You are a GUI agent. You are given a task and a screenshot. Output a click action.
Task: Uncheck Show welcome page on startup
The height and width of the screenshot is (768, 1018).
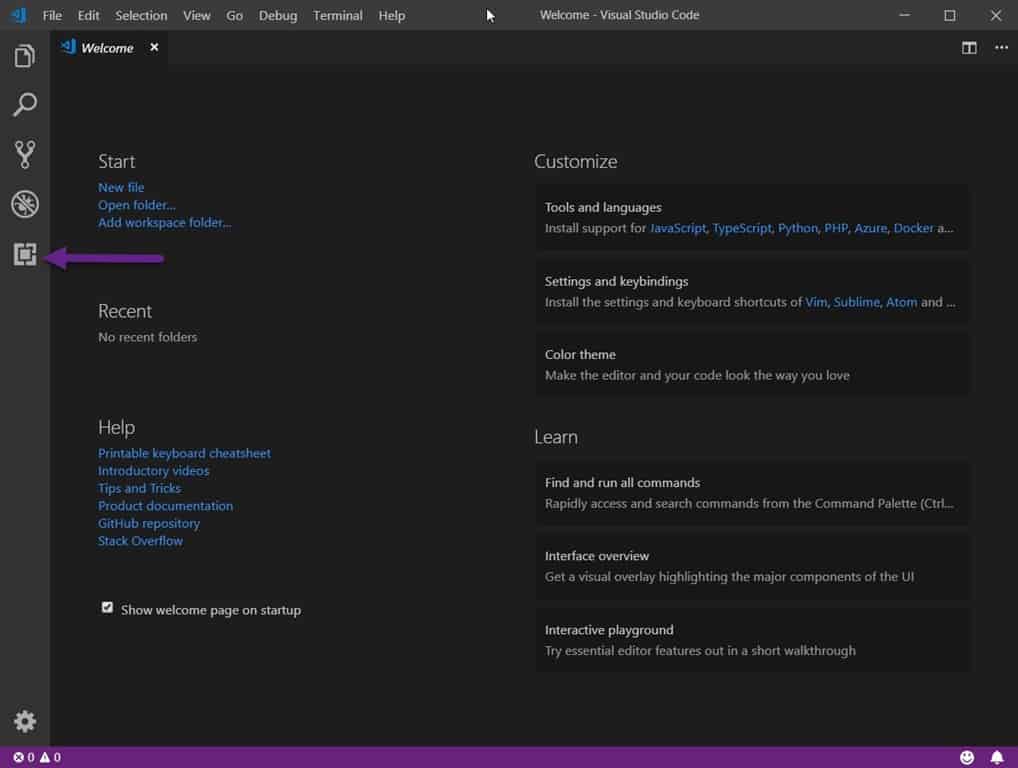coord(107,608)
